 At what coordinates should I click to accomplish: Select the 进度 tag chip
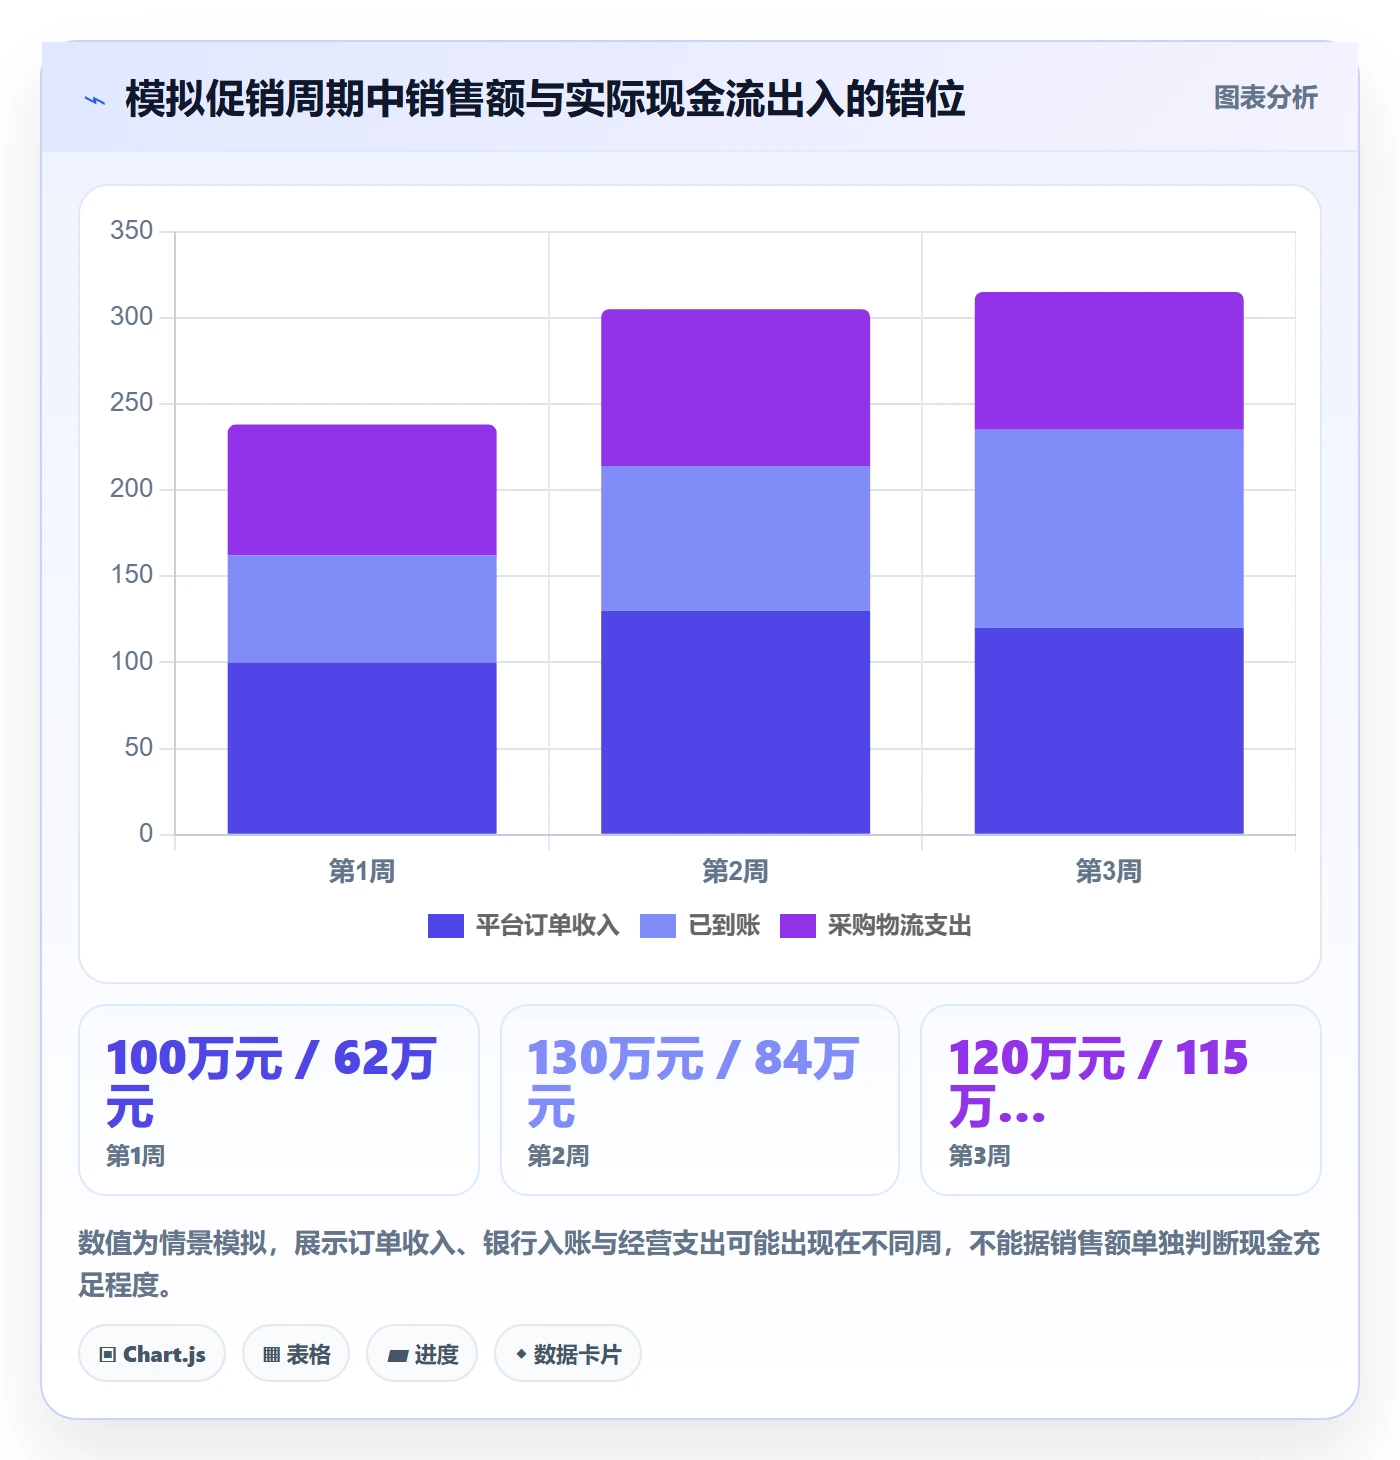click(x=422, y=1354)
